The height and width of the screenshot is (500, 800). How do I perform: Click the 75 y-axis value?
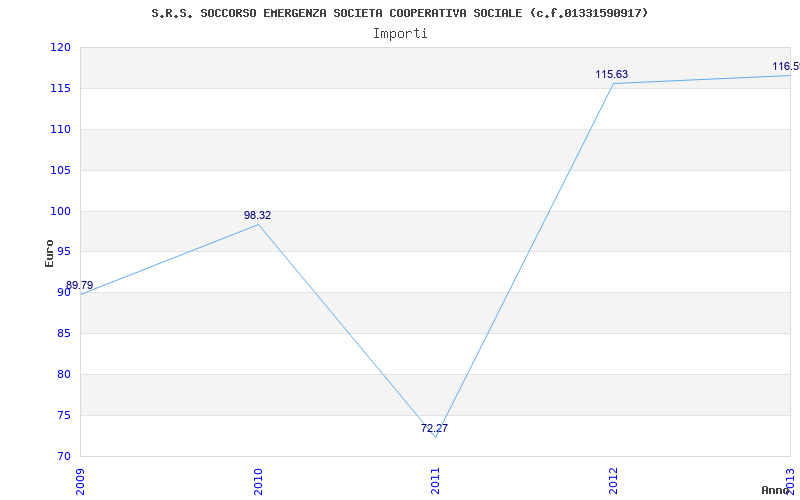click(64, 415)
